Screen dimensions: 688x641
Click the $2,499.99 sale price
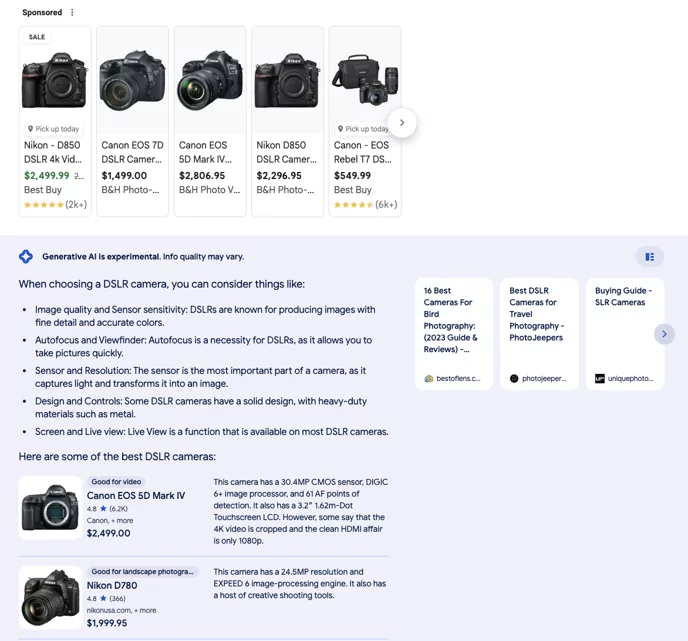coord(47,175)
